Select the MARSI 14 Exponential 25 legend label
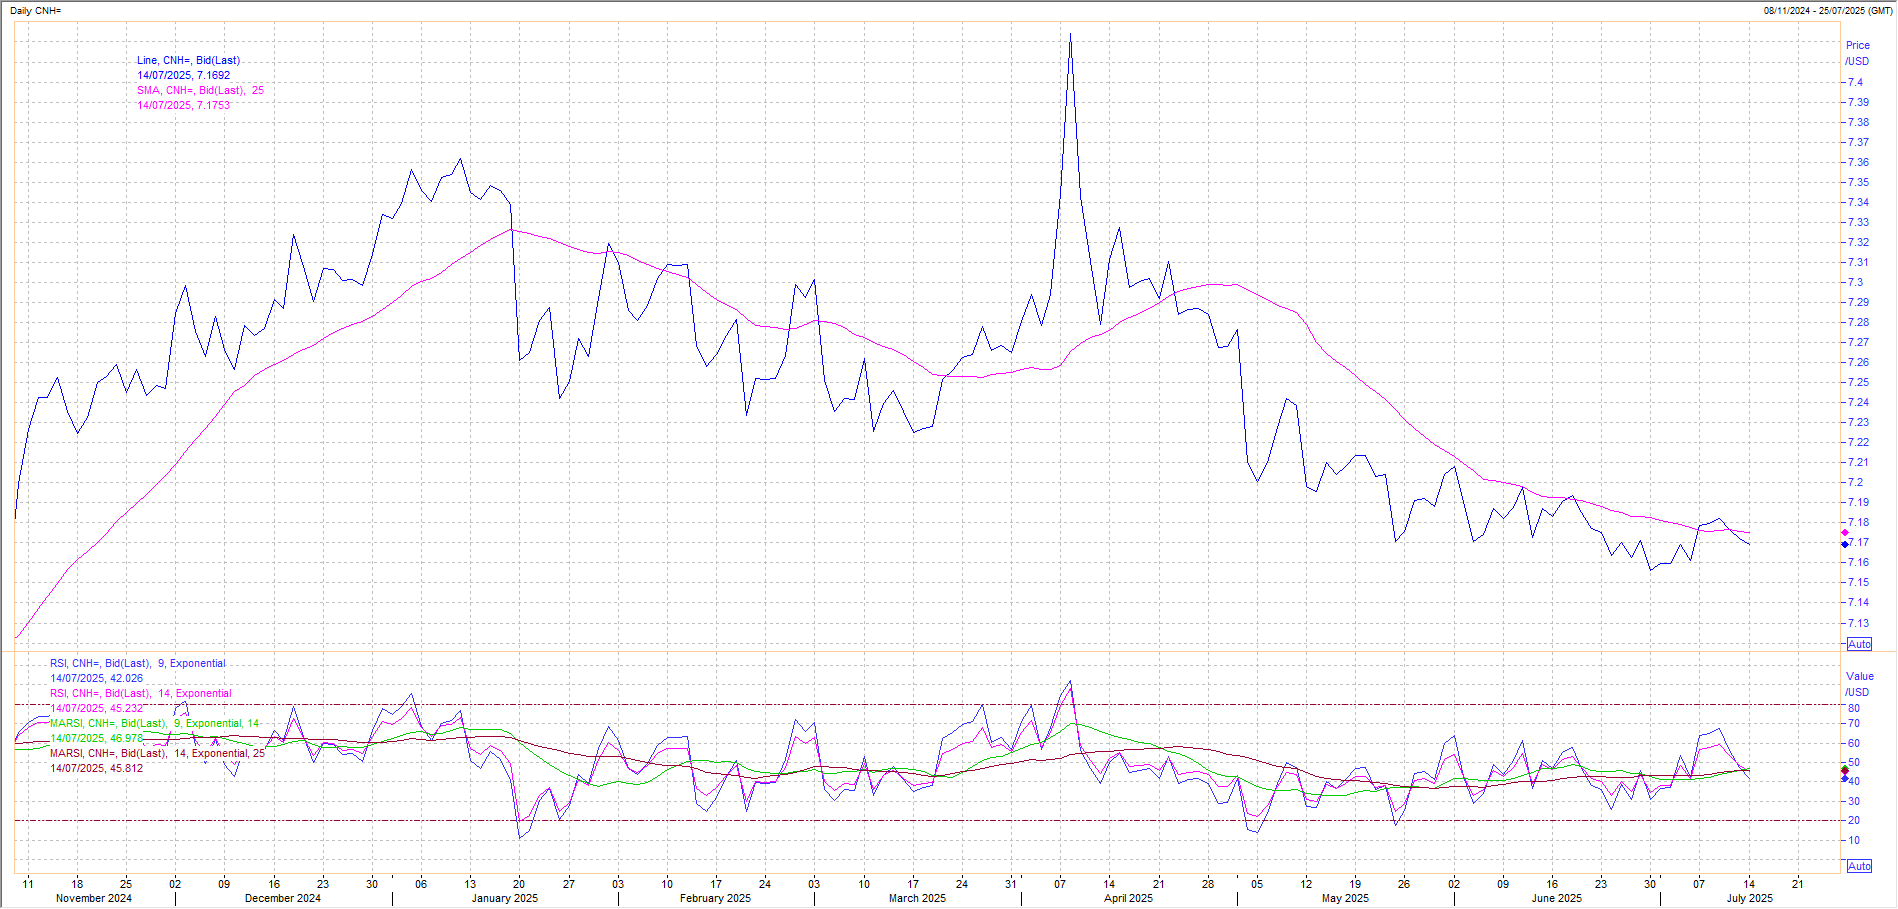 click(157, 753)
